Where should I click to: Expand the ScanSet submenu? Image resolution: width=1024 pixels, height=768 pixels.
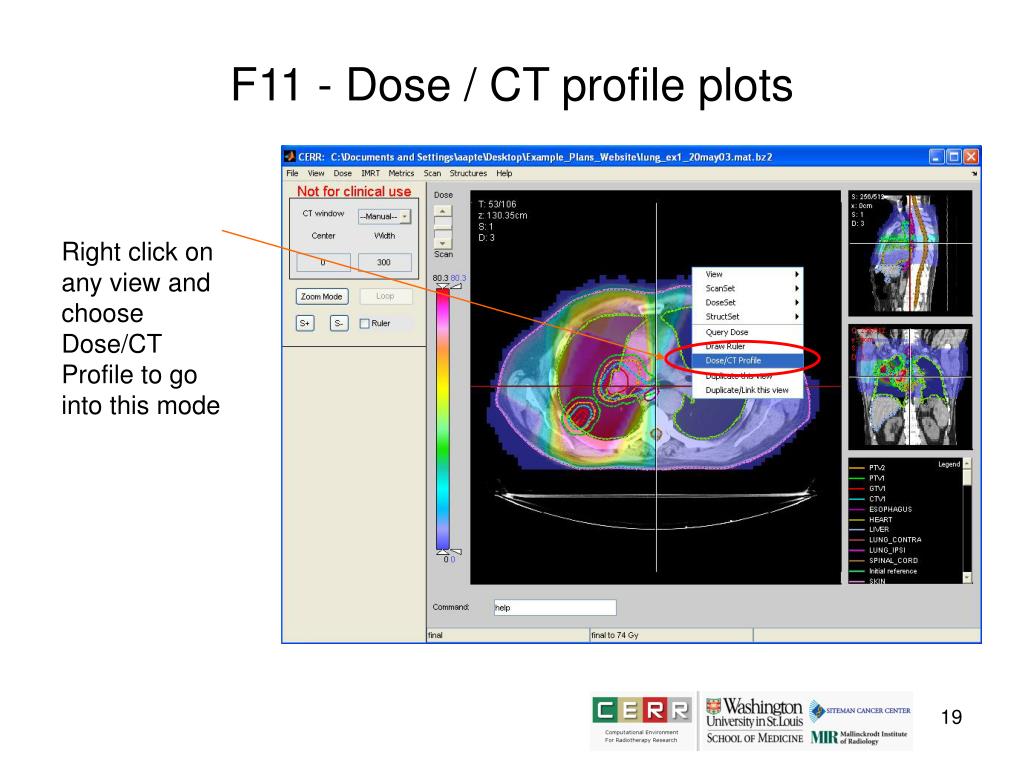(748, 289)
